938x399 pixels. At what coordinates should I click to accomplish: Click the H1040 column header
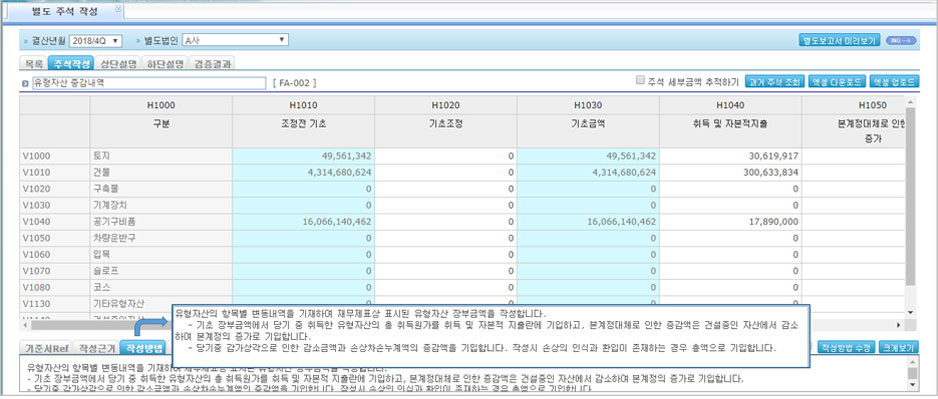click(730, 105)
